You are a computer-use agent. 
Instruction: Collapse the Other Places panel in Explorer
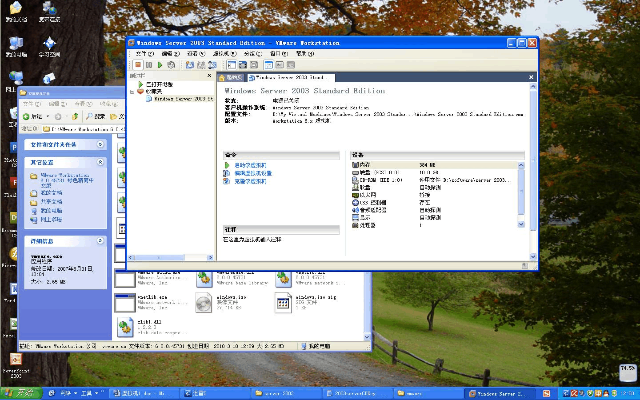tap(99, 161)
